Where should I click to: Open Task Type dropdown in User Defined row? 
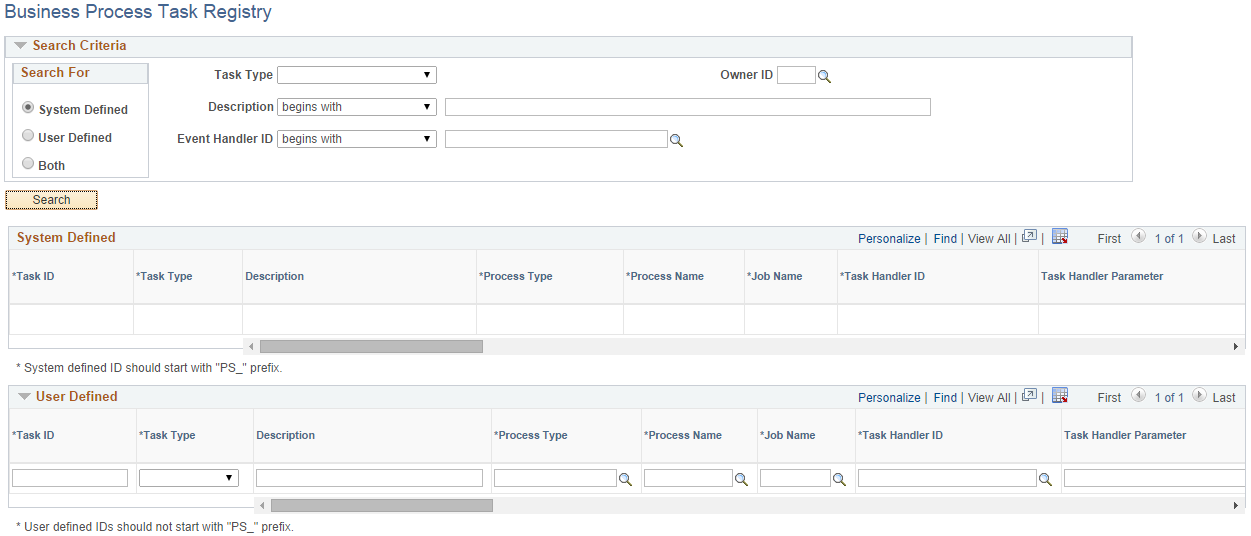pyautogui.click(x=189, y=478)
